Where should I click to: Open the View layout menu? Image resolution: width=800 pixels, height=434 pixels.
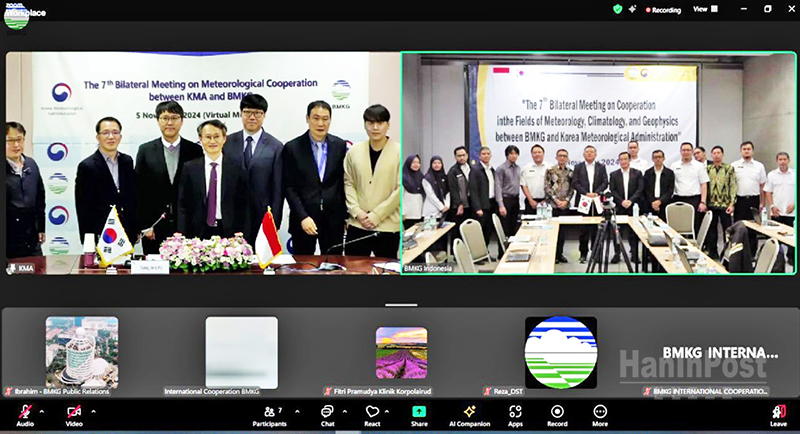tap(703, 9)
